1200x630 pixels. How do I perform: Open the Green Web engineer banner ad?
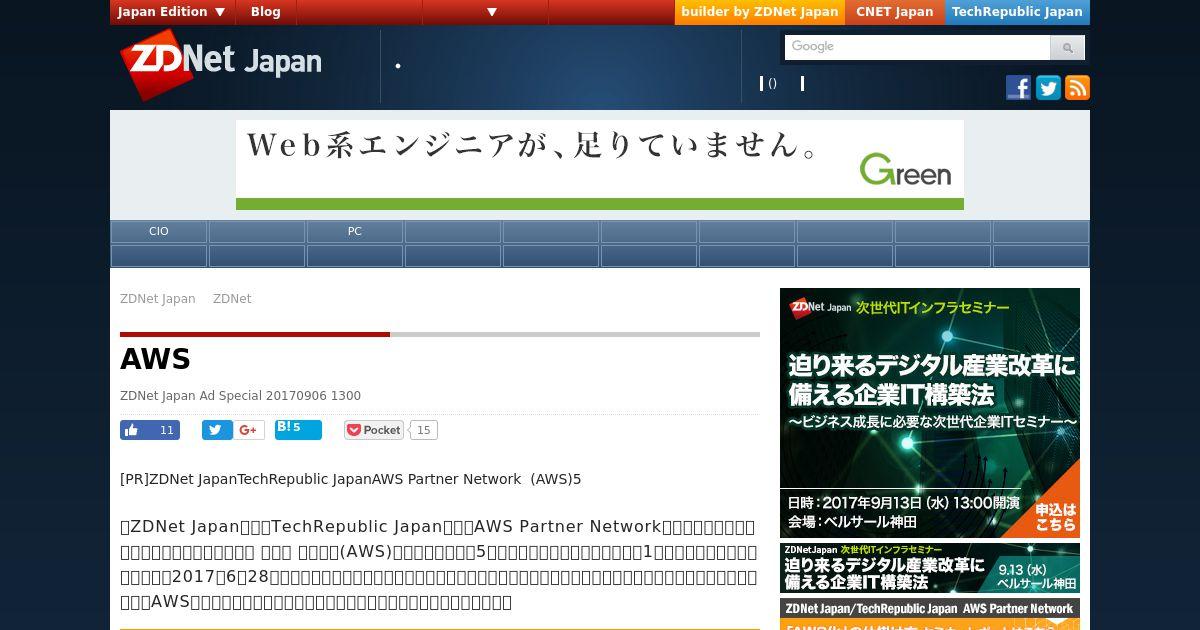coord(600,165)
